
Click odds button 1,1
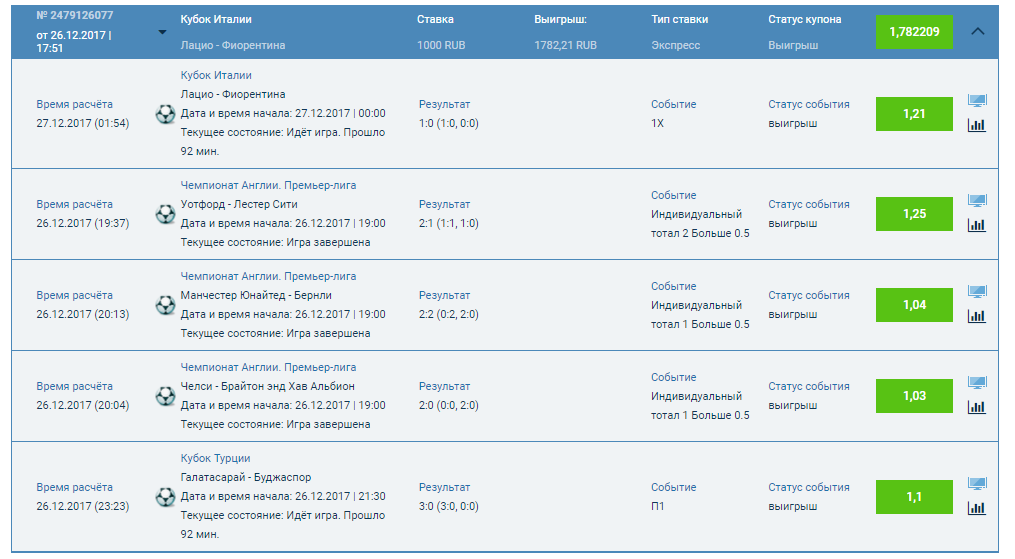coord(914,497)
